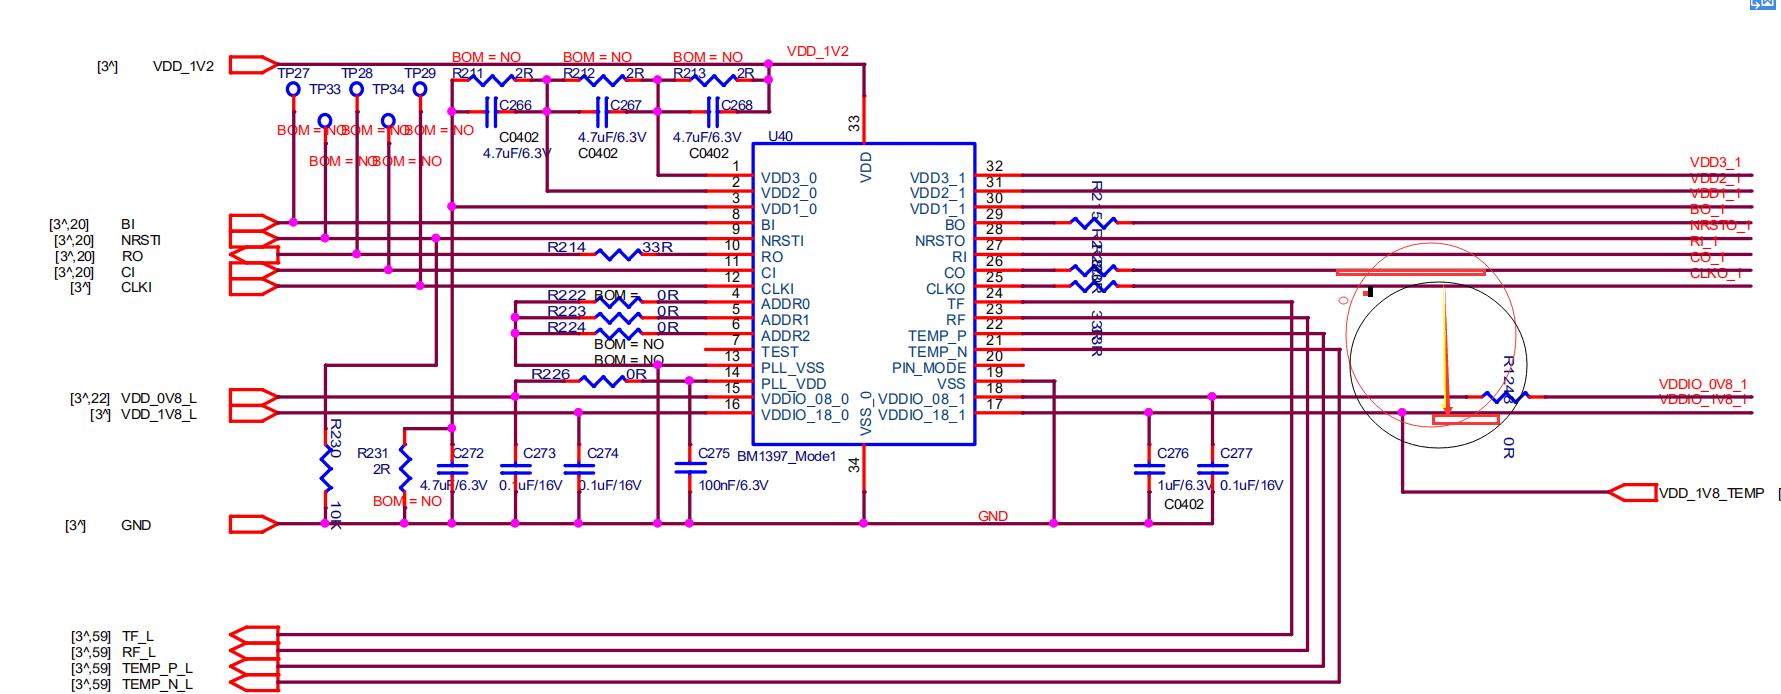Select capacitor C277 designator
This screenshot has width=1781, height=694.
1236,453
